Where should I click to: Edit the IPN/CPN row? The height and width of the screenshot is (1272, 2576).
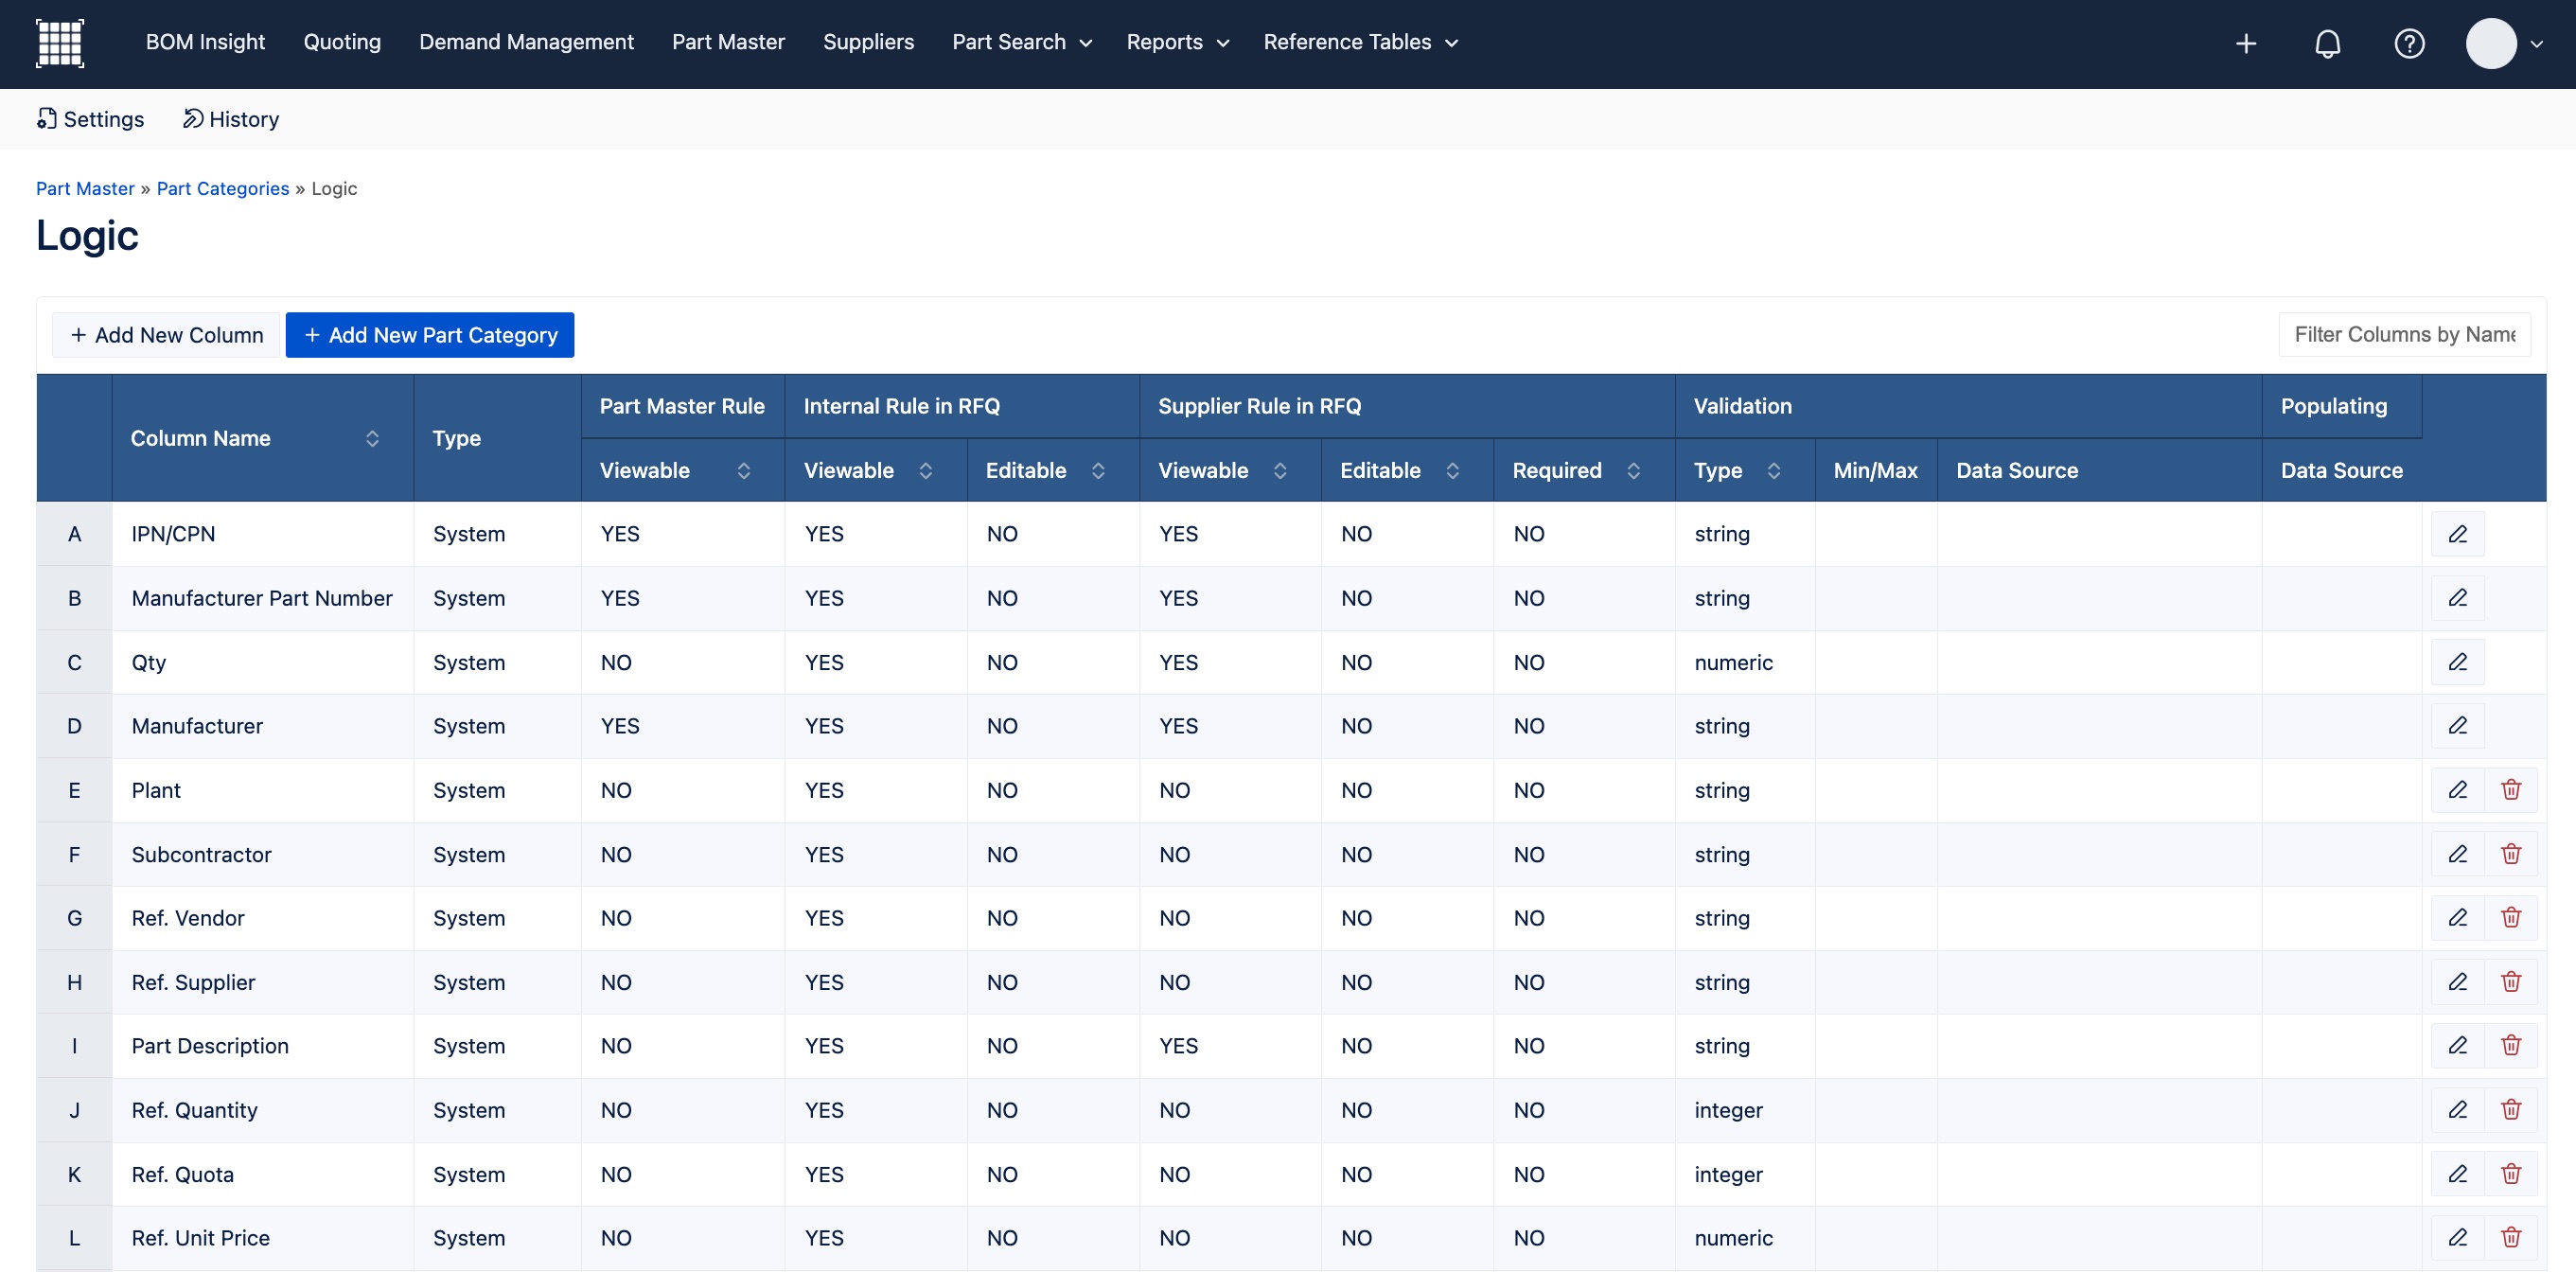tap(2457, 534)
